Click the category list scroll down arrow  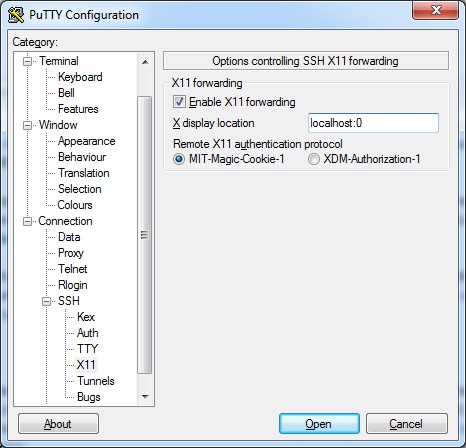[x=145, y=397]
